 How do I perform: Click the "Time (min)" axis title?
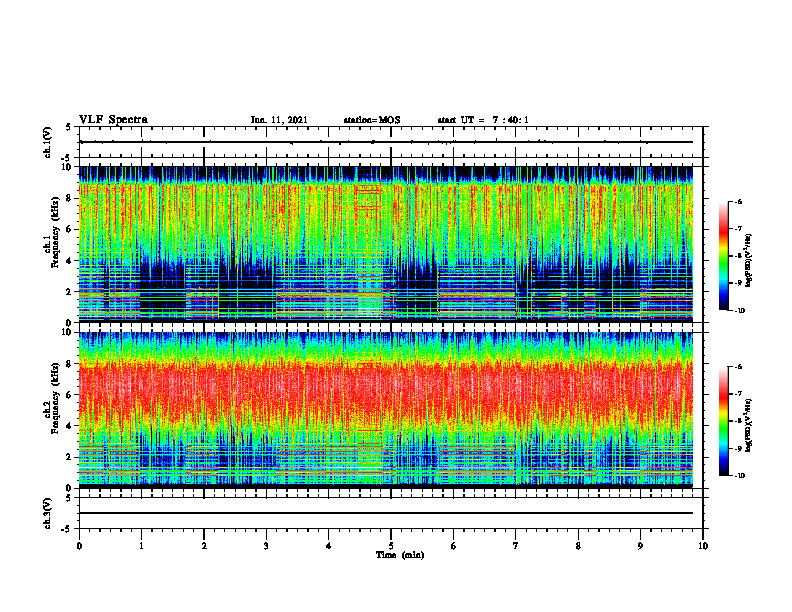(400, 555)
